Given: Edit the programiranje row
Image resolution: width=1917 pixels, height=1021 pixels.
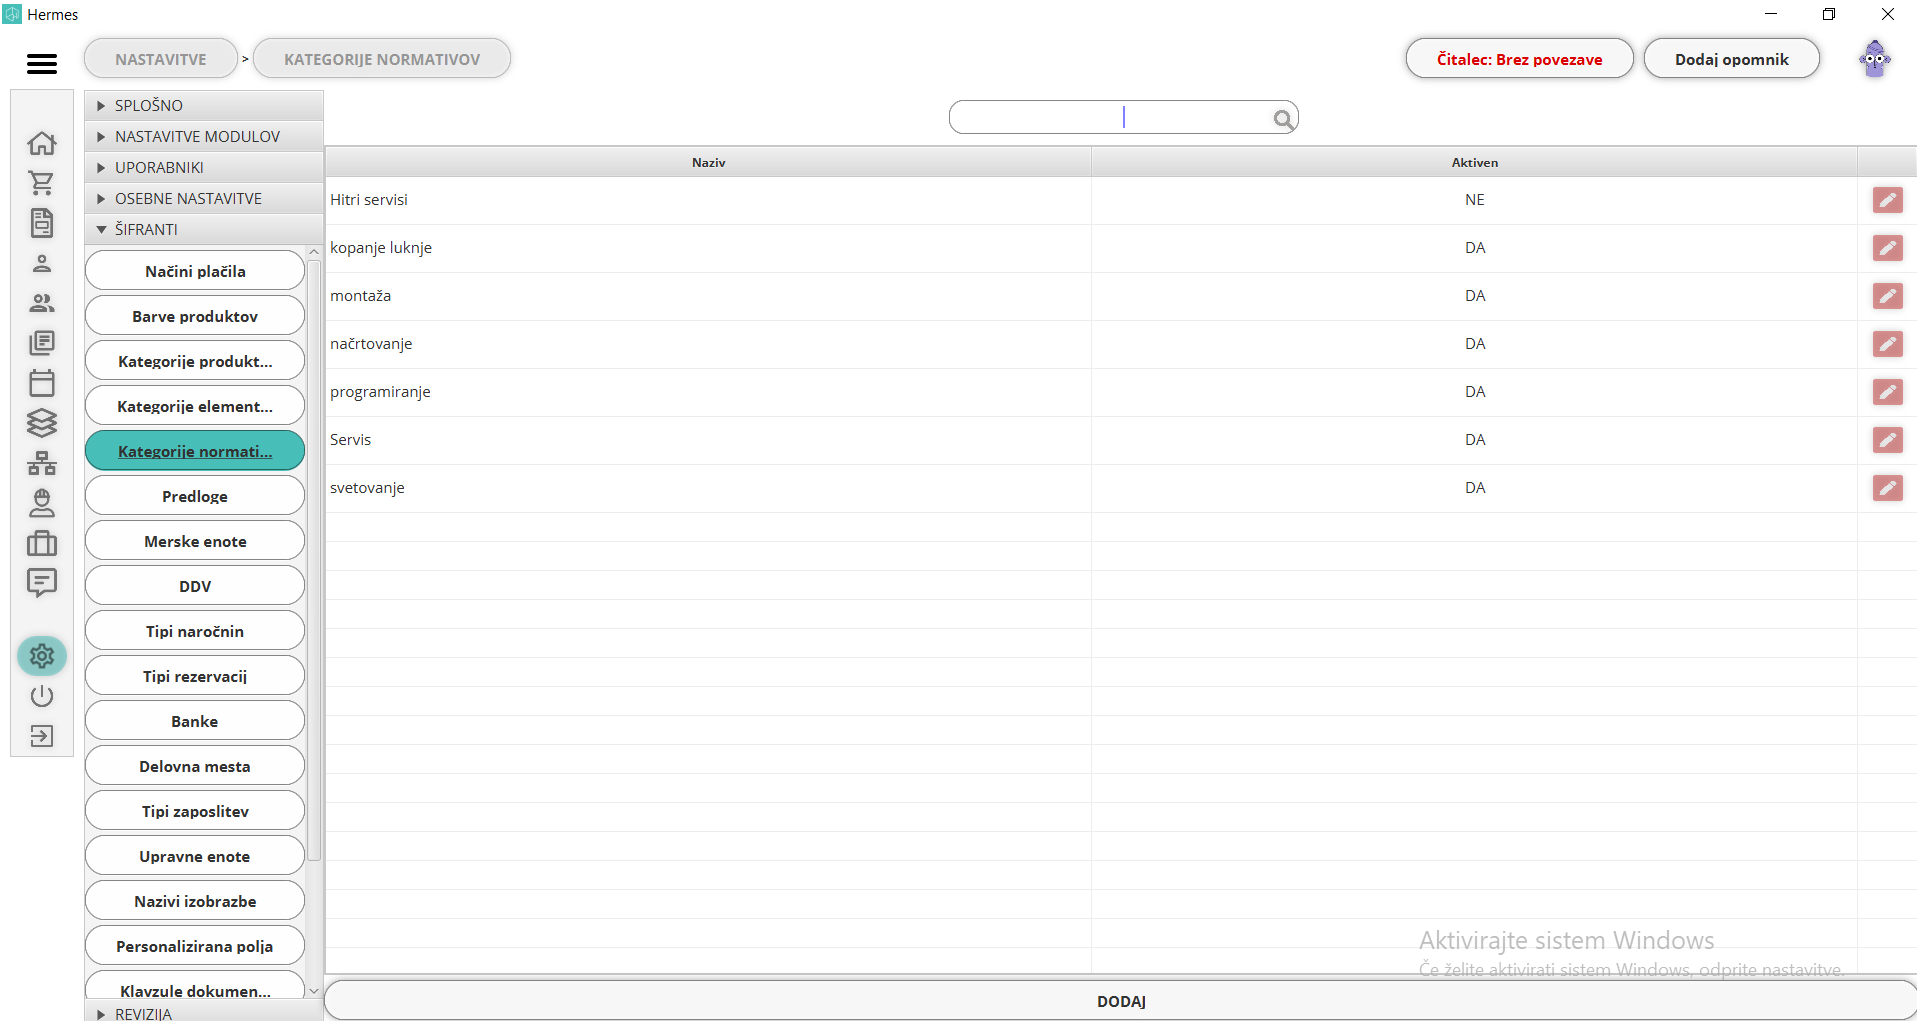Looking at the screenshot, I should 1887,392.
